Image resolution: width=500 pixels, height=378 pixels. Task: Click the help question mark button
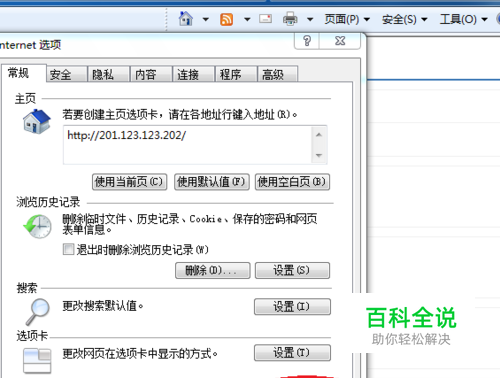(x=307, y=41)
